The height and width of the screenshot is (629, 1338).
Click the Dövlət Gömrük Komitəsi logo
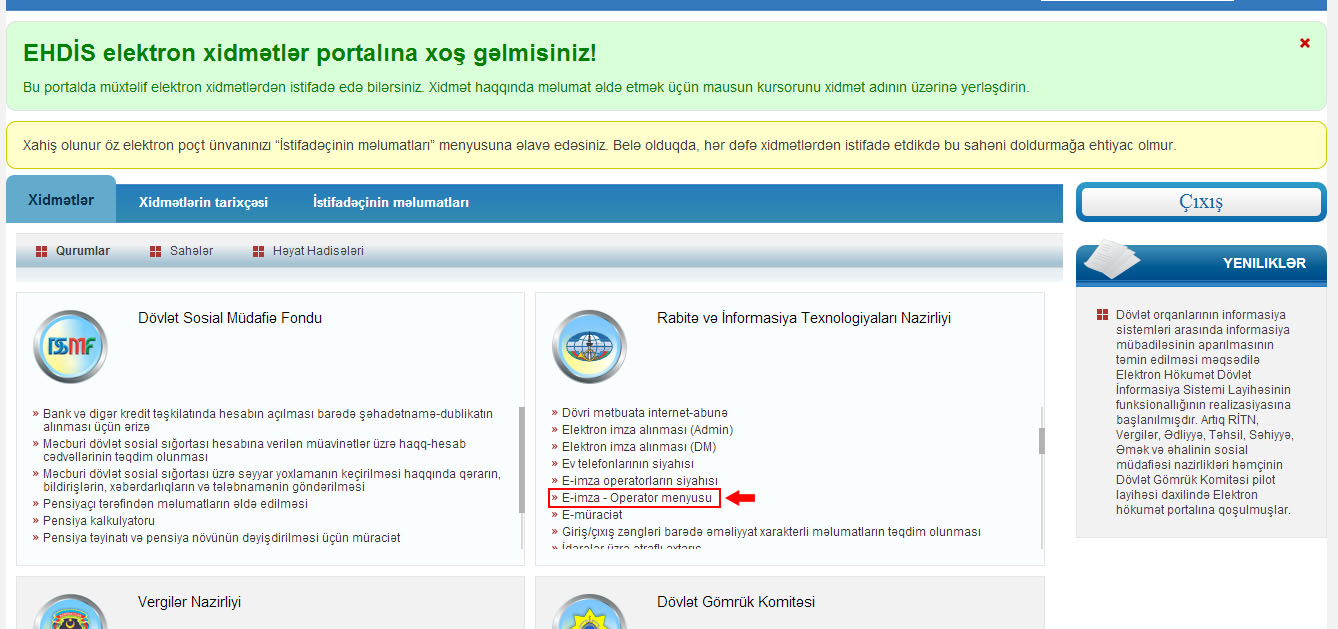tap(589, 611)
